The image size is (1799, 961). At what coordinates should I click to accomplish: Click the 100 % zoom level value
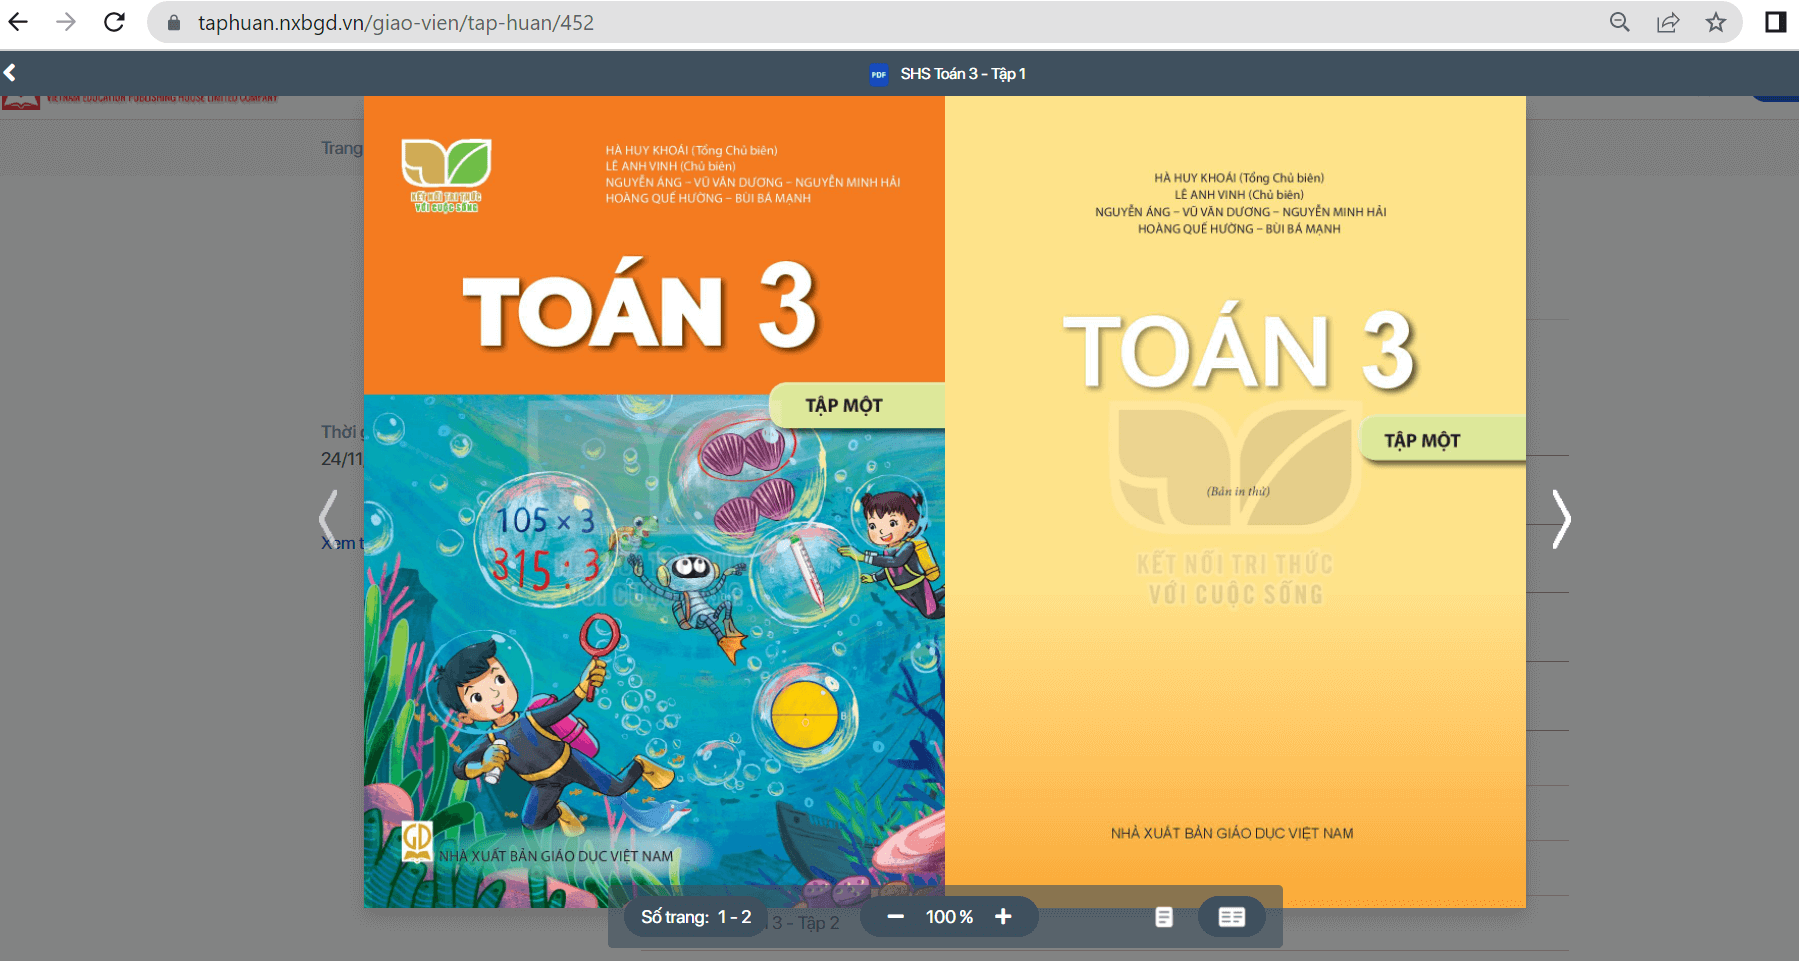point(949,917)
